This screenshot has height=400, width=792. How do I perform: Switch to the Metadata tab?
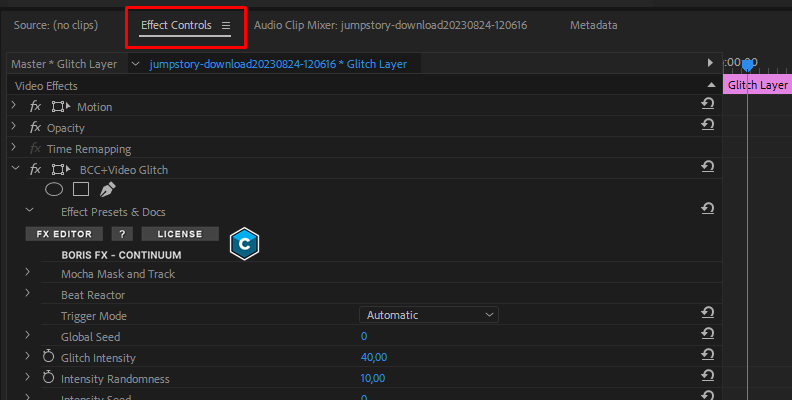pos(593,25)
